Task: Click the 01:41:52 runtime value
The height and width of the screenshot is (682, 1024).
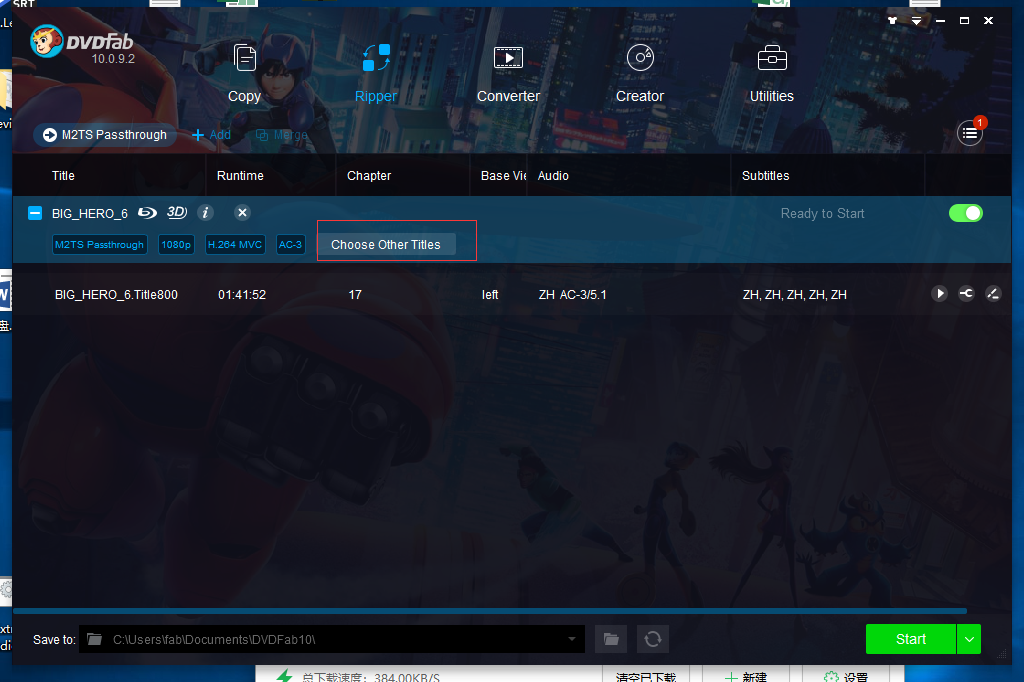Action: [242, 295]
